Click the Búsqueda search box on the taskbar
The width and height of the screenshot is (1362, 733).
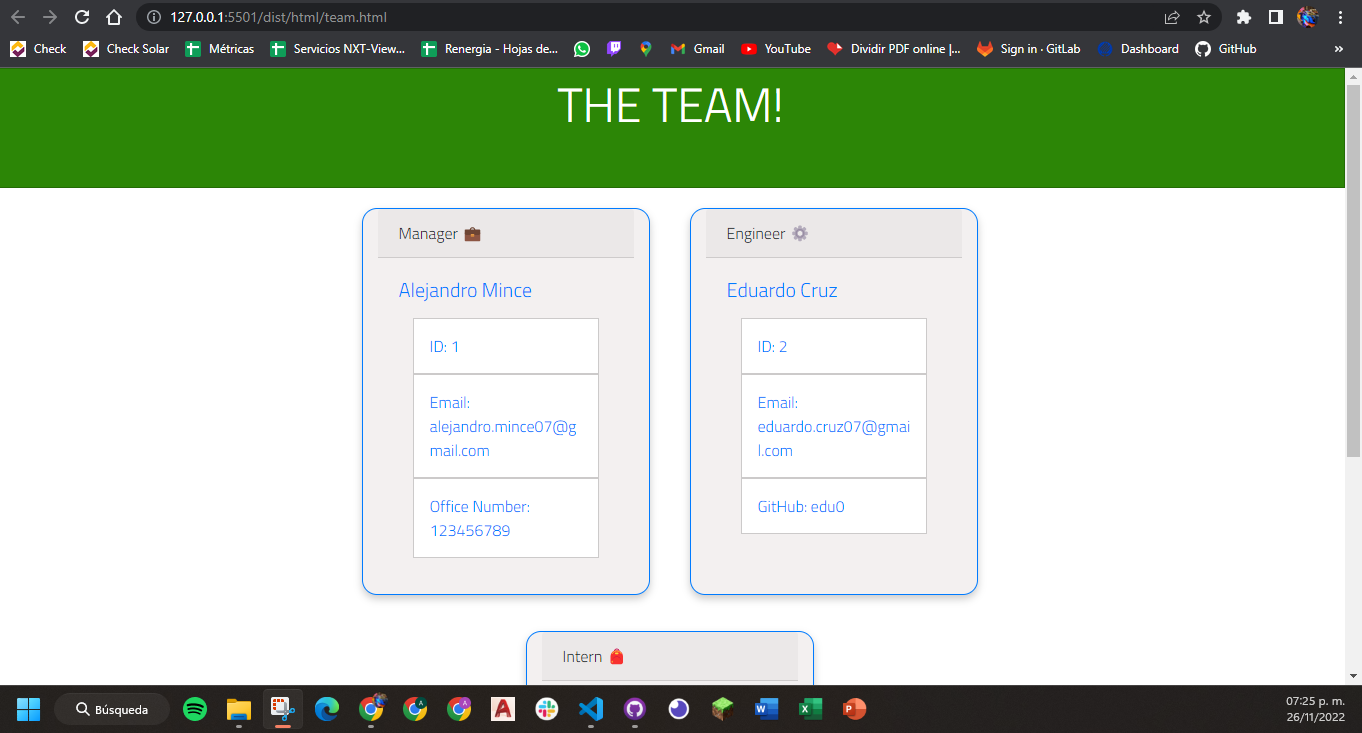pyautogui.click(x=112, y=709)
